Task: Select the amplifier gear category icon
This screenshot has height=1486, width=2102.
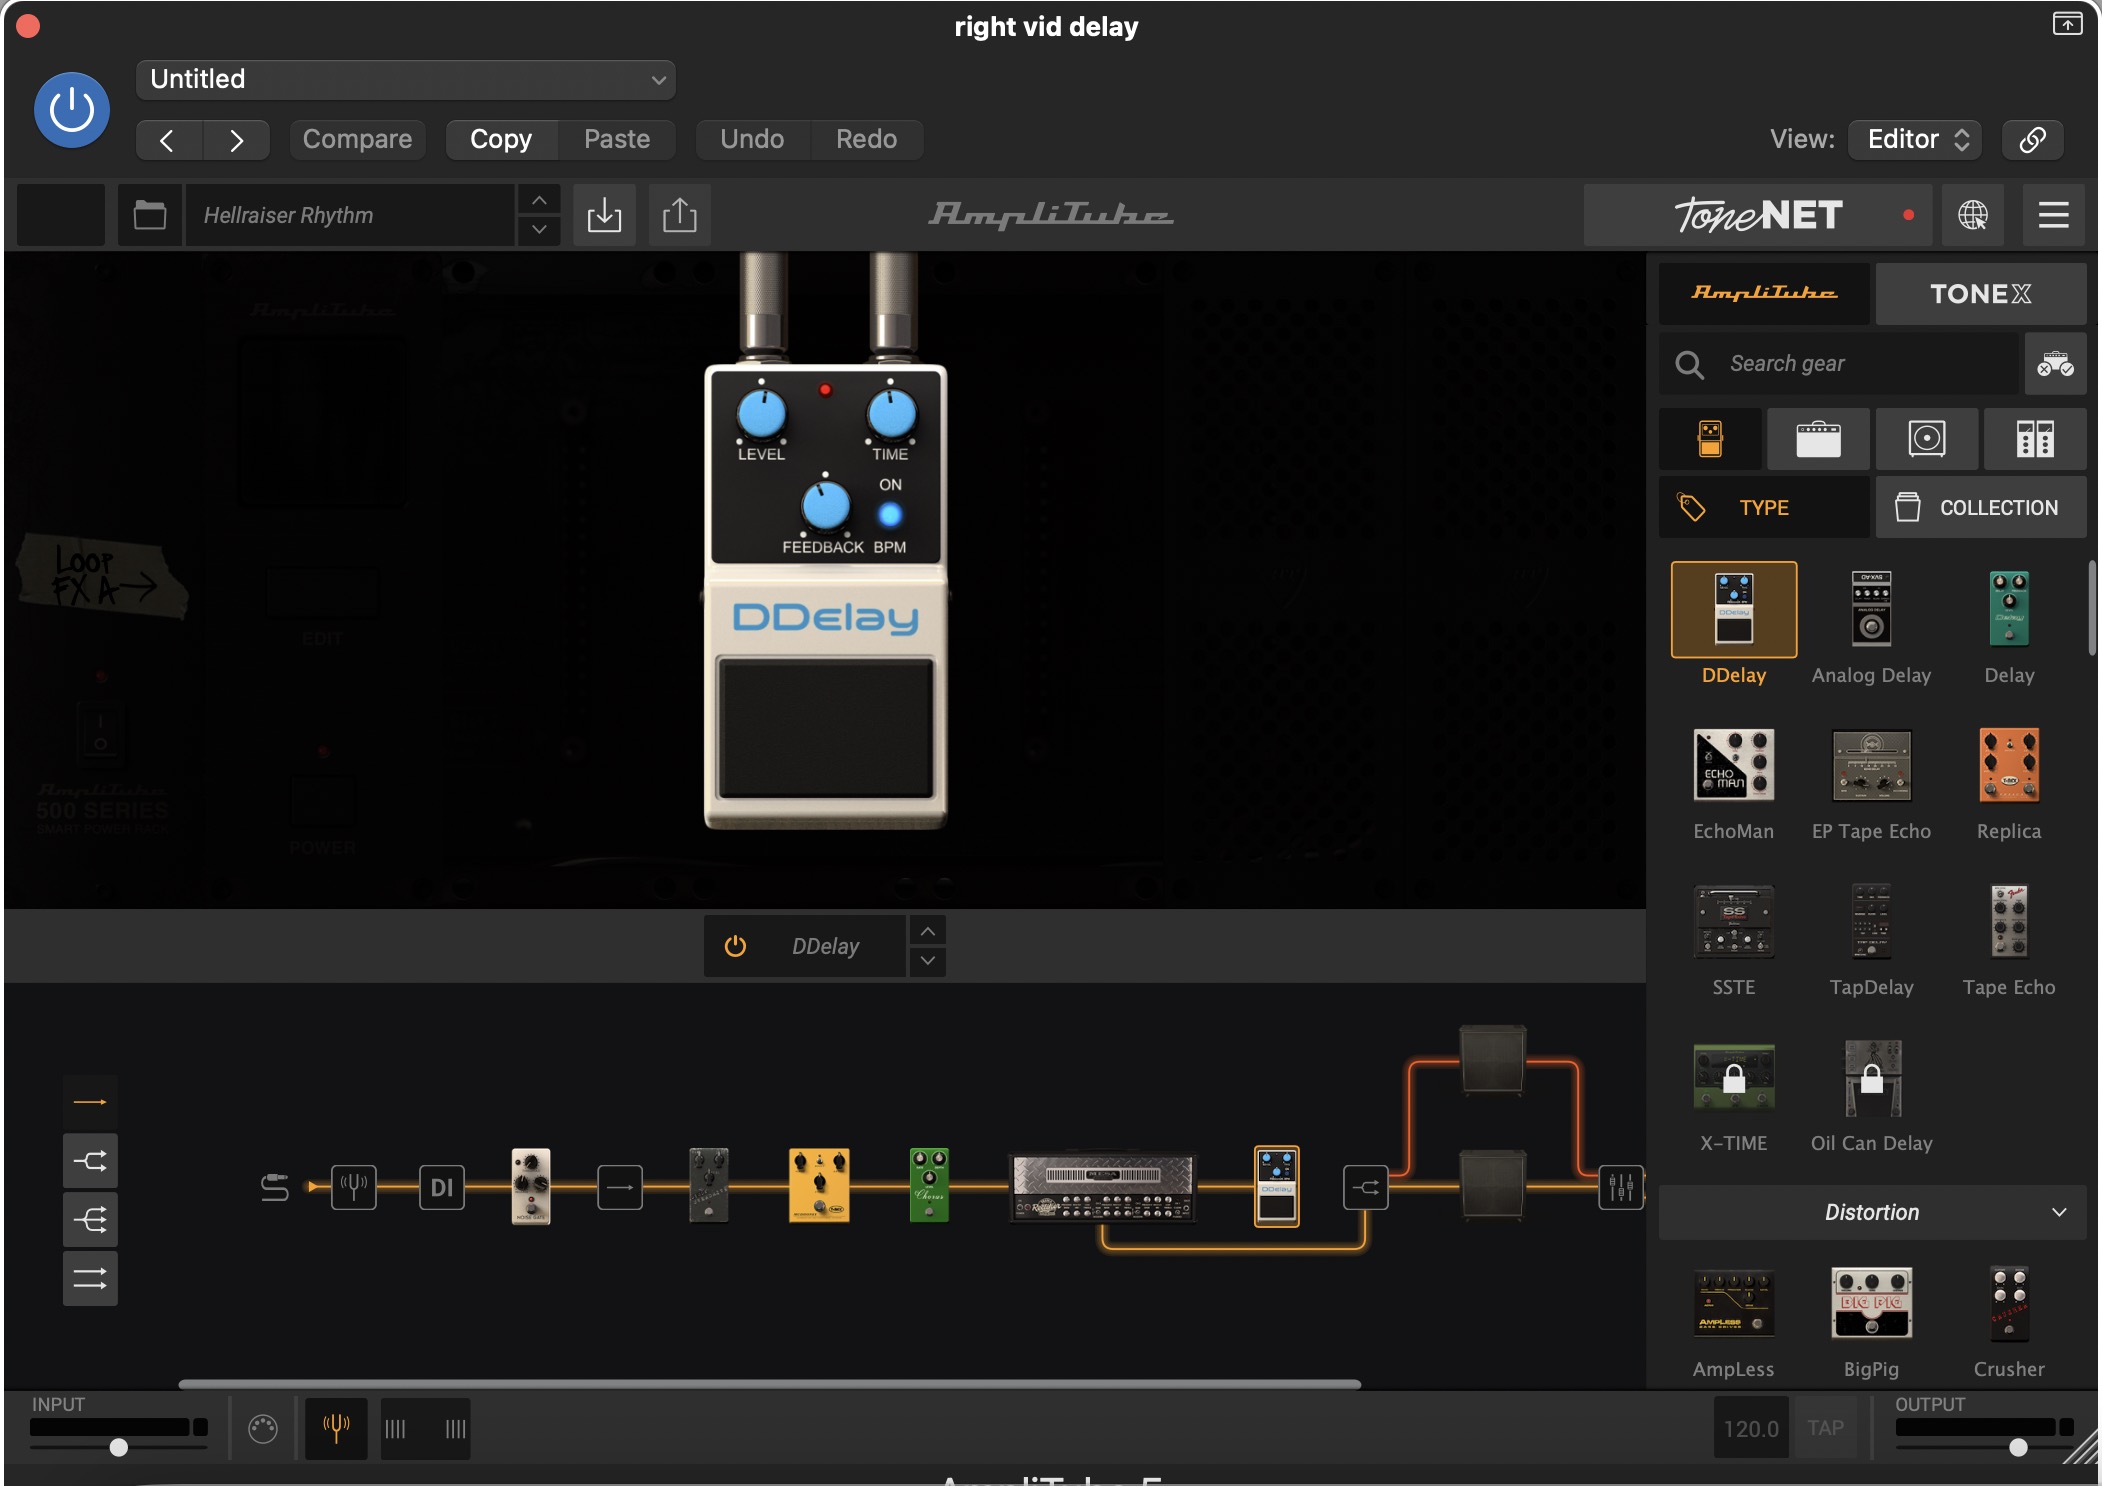Action: [1818, 439]
